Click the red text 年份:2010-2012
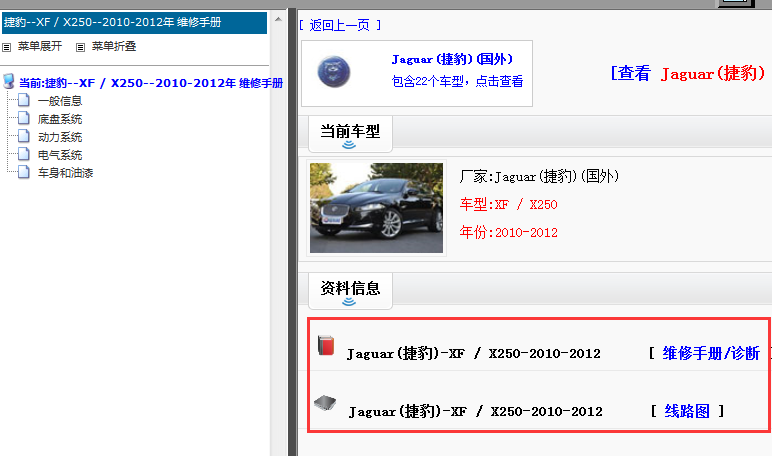Image resolution: width=772 pixels, height=456 pixels. point(508,232)
